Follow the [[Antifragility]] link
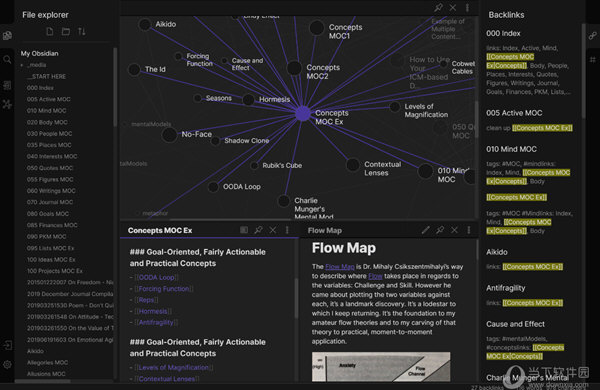The width and height of the screenshot is (600, 390). (x=156, y=322)
